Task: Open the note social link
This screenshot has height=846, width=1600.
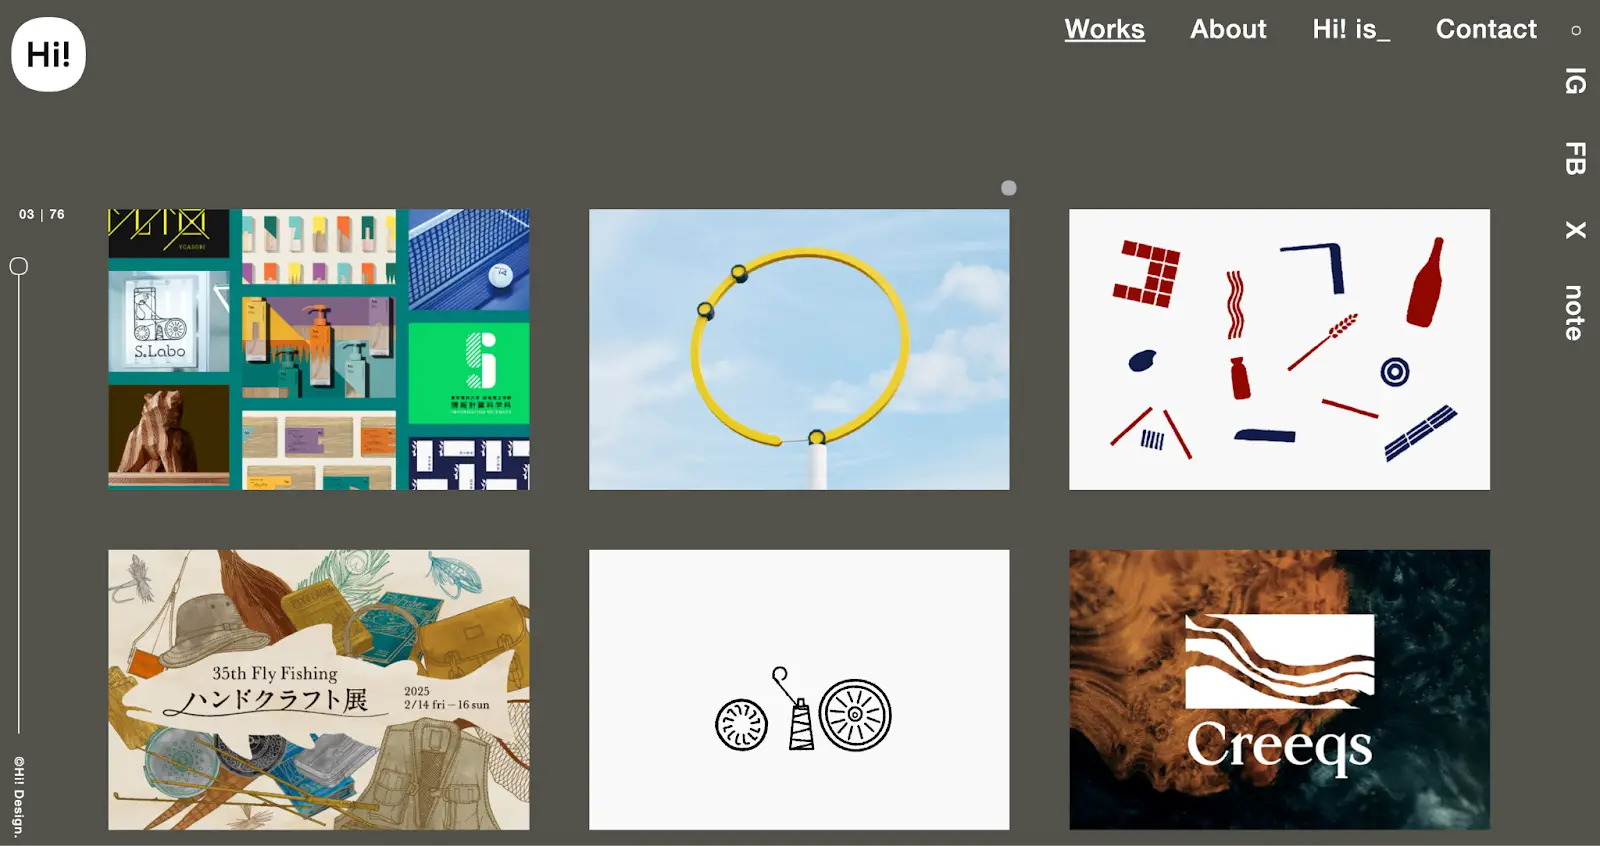Action: point(1574,313)
